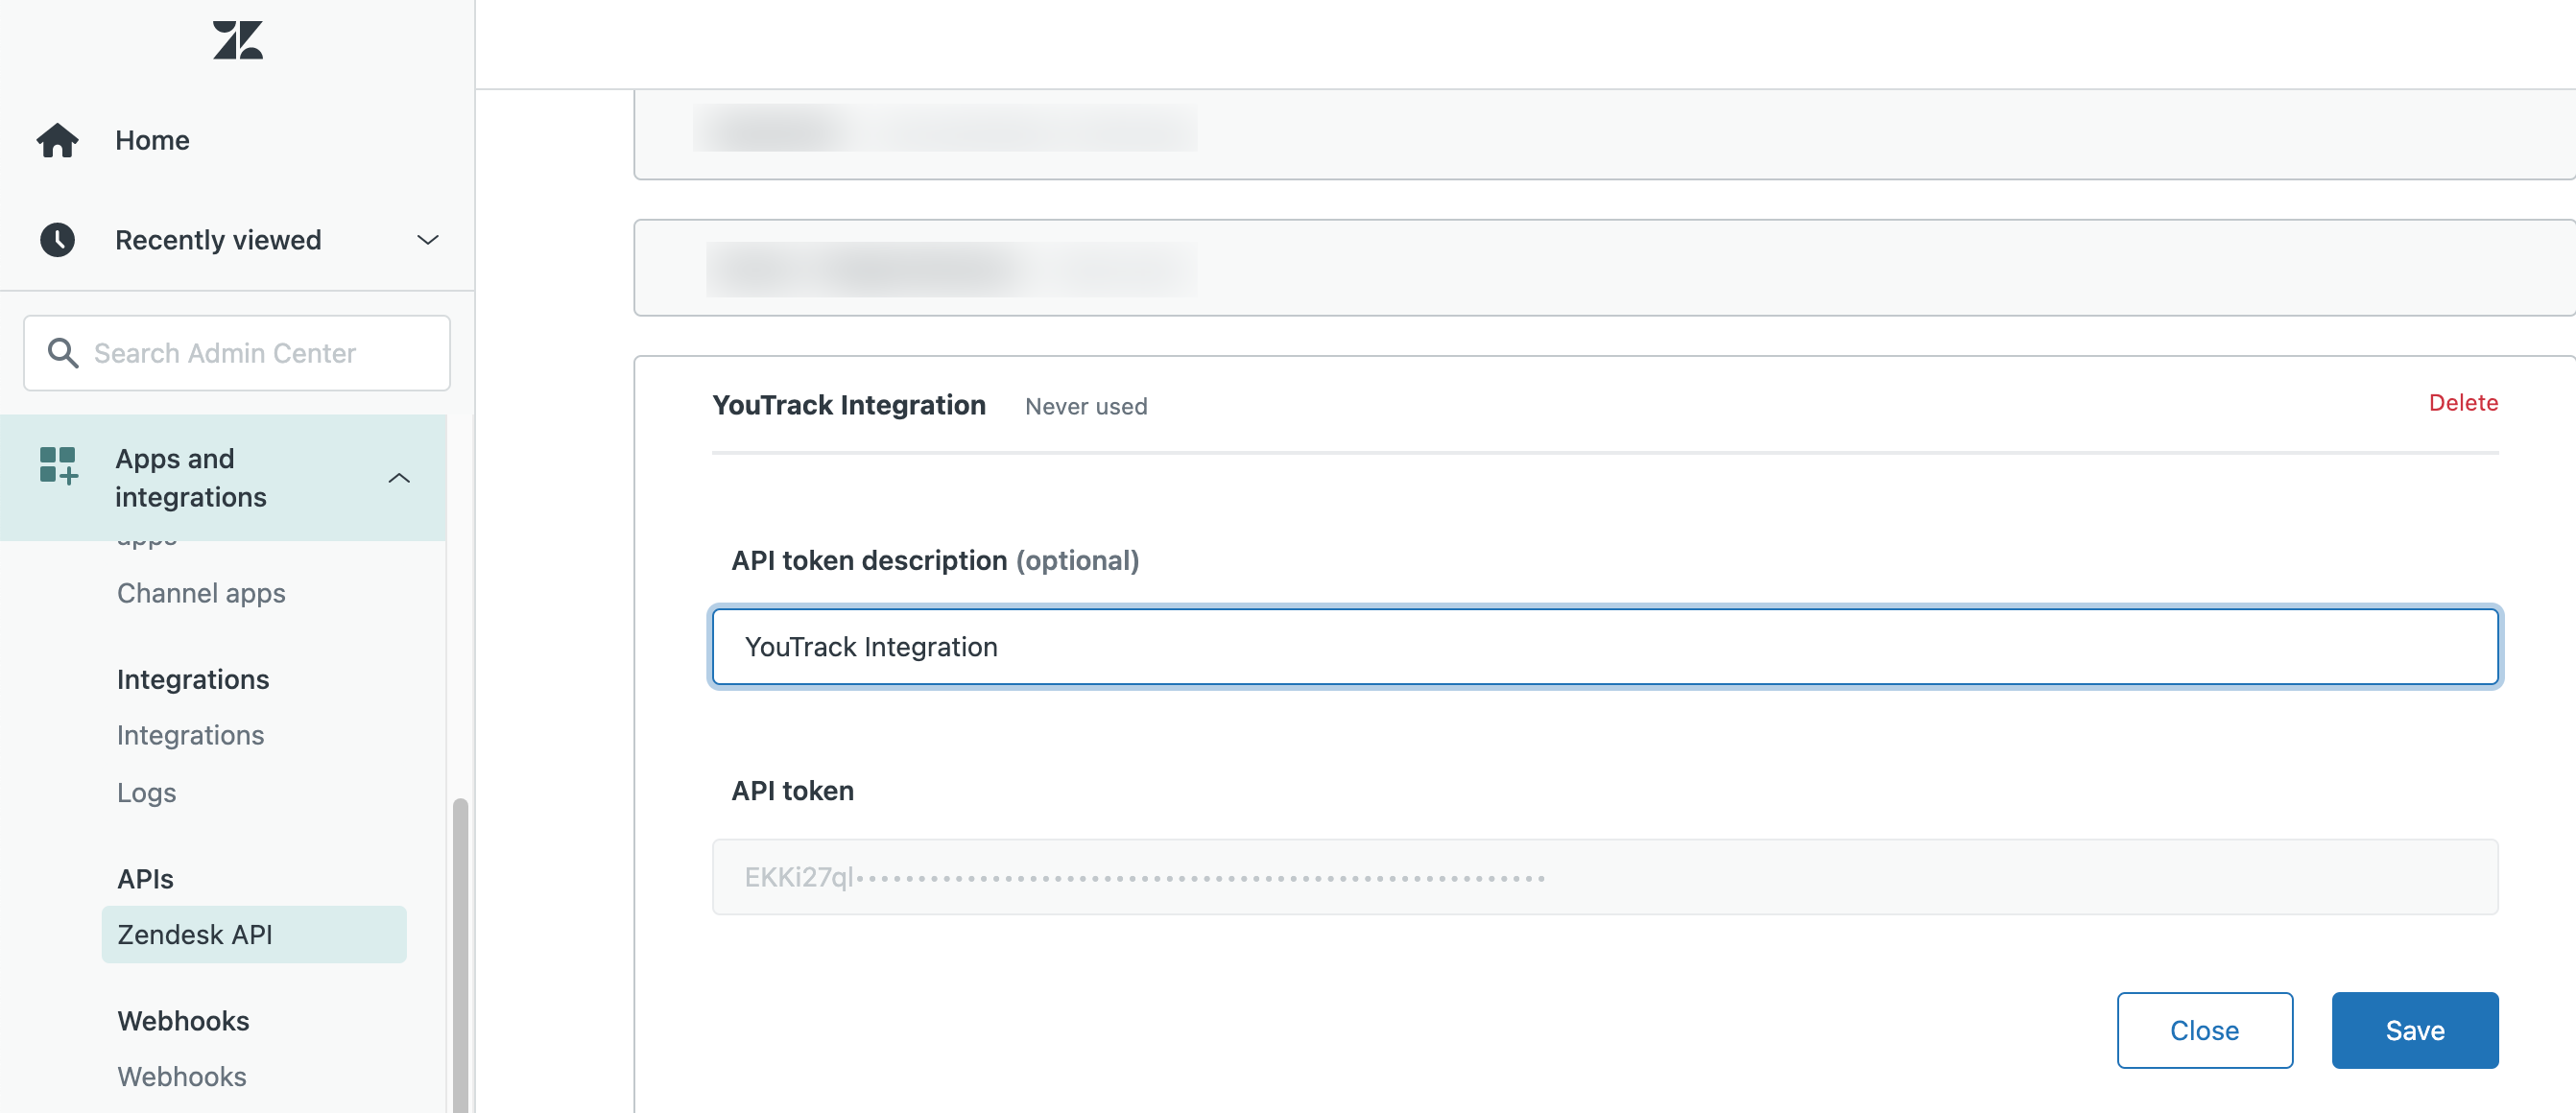Click the search magnifier icon

(62, 352)
